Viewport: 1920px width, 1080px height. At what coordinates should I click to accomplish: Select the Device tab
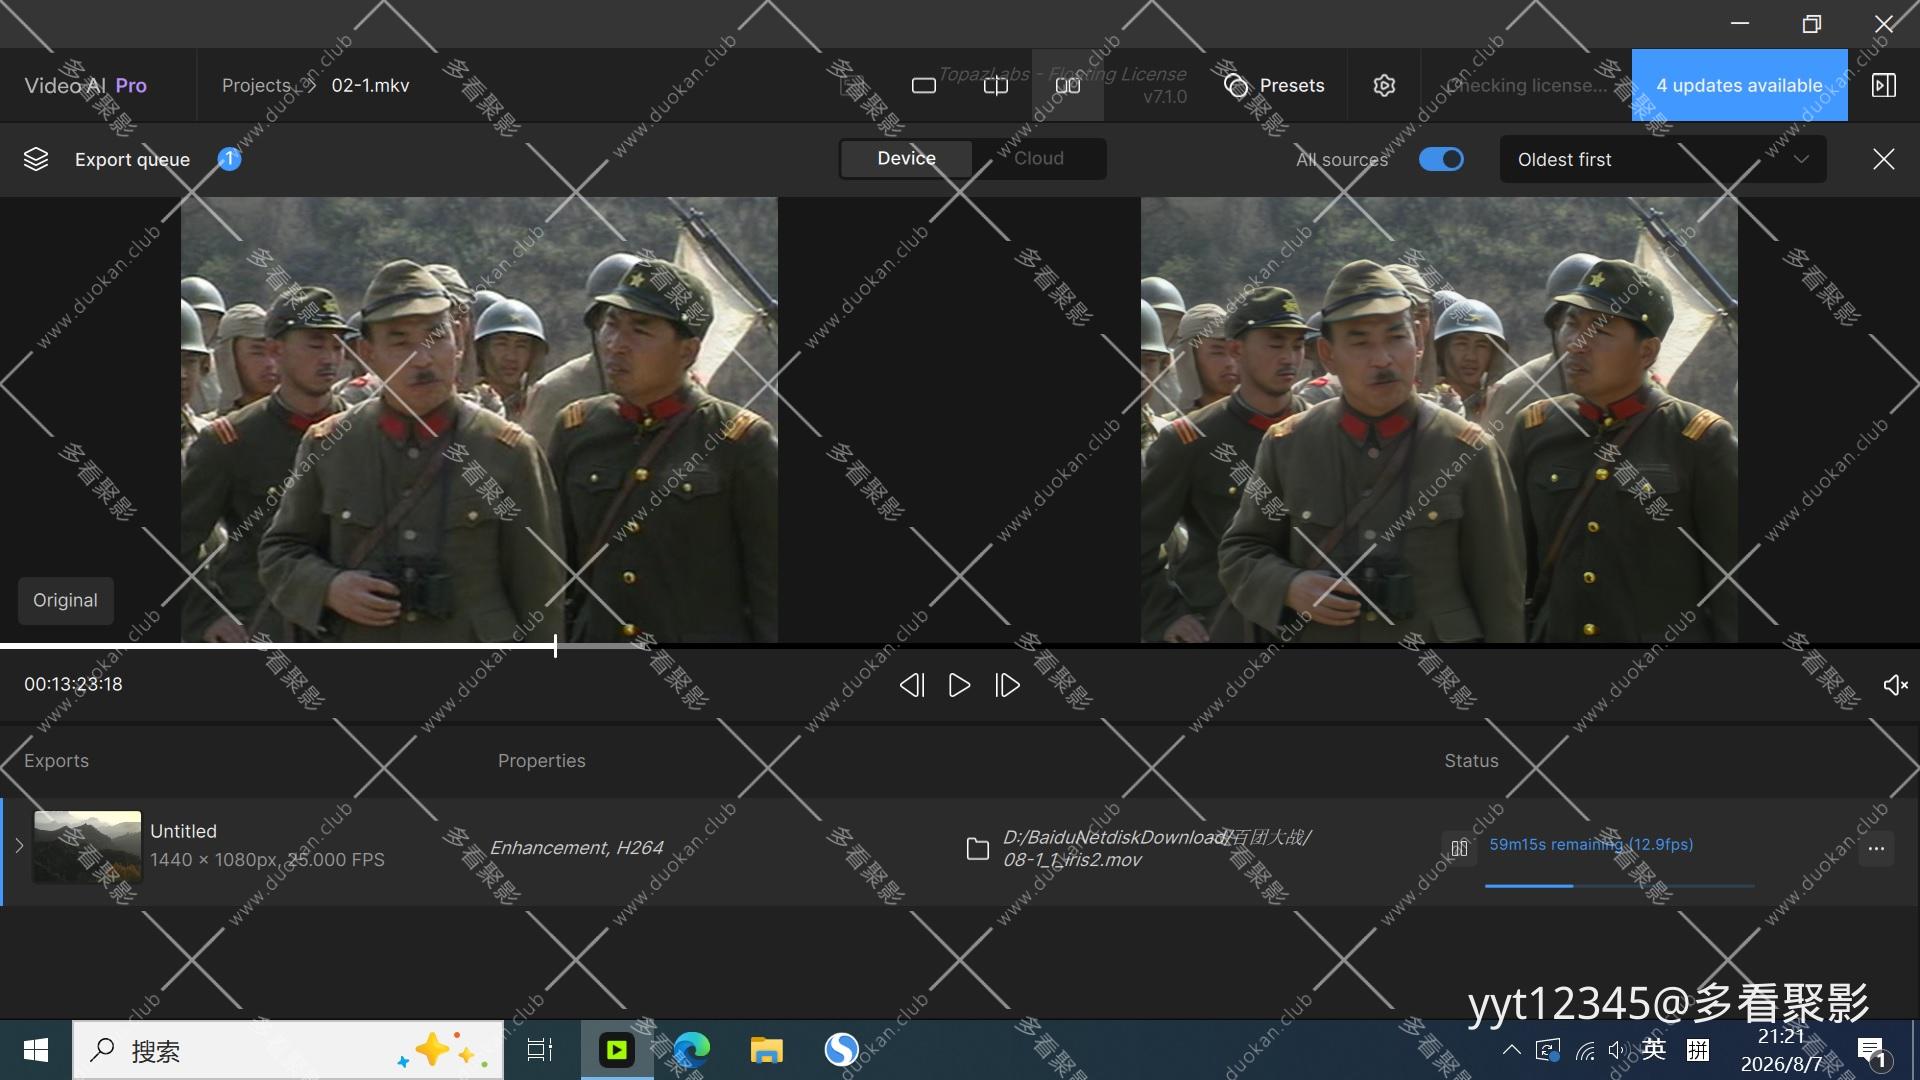[906, 159]
